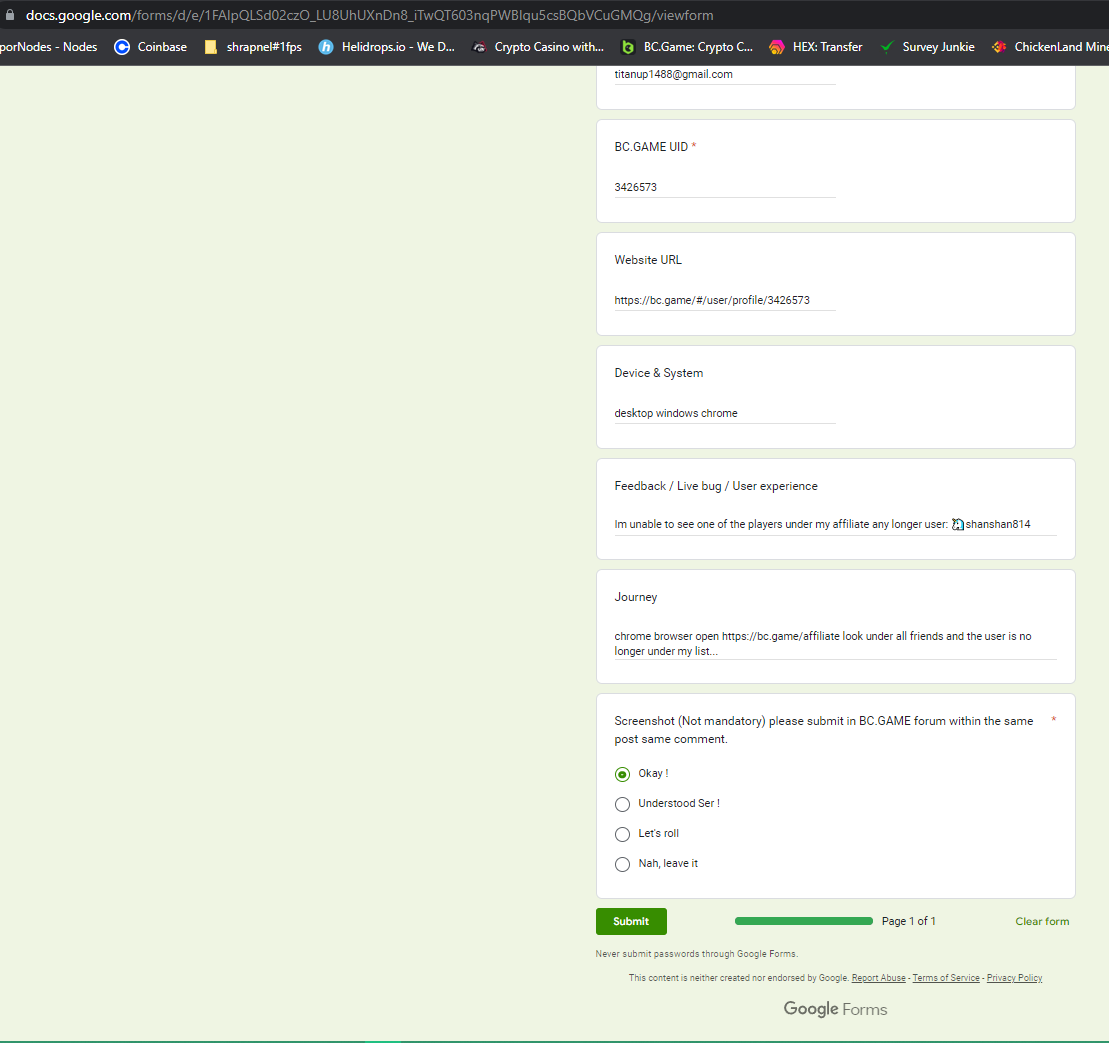The height and width of the screenshot is (1043, 1109).
Task: Click into the BC.GAME UID field
Action: [x=724, y=187]
